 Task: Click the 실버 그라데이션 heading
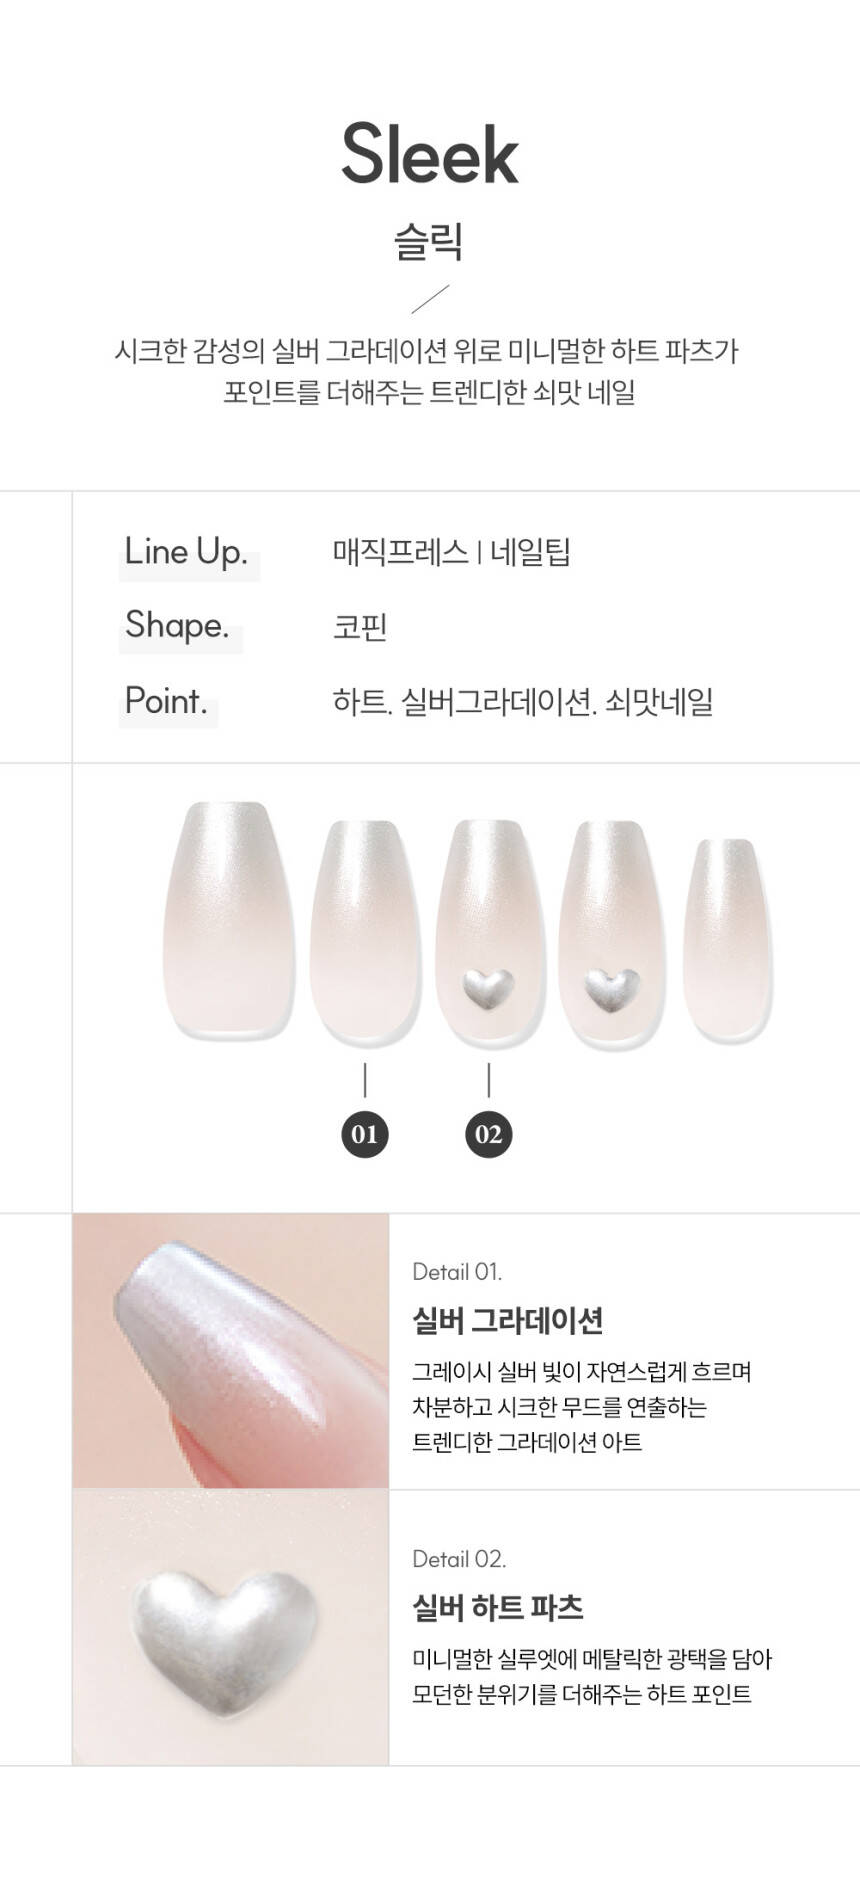click(x=508, y=1321)
